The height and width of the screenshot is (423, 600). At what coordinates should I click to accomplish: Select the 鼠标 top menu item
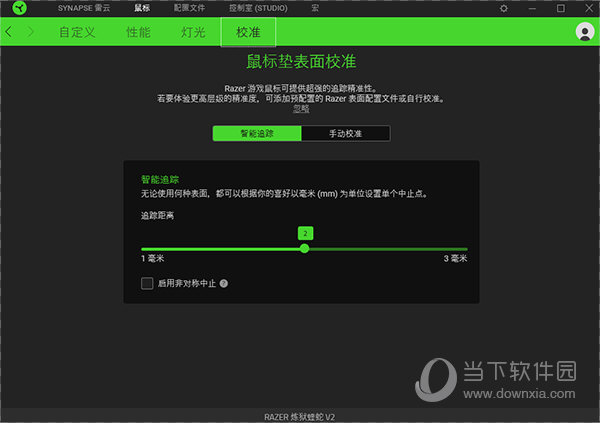pyautogui.click(x=142, y=8)
